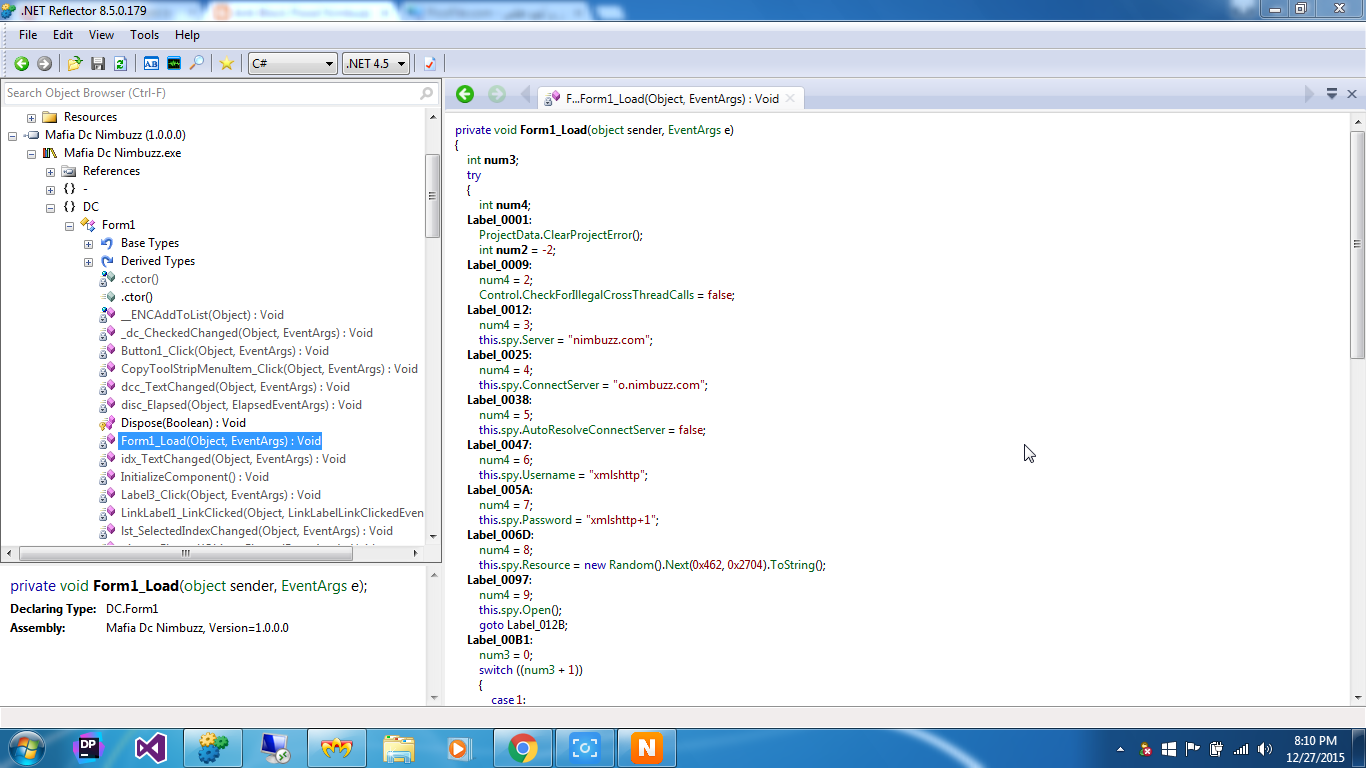Open the code pane tab list dropdown arrow
1366x768 pixels.
coord(1332,94)
